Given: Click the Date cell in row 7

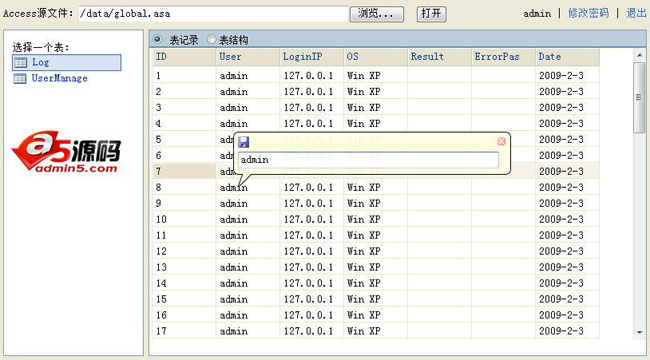Looking at the screenshot, I should (x=568, y=171).
